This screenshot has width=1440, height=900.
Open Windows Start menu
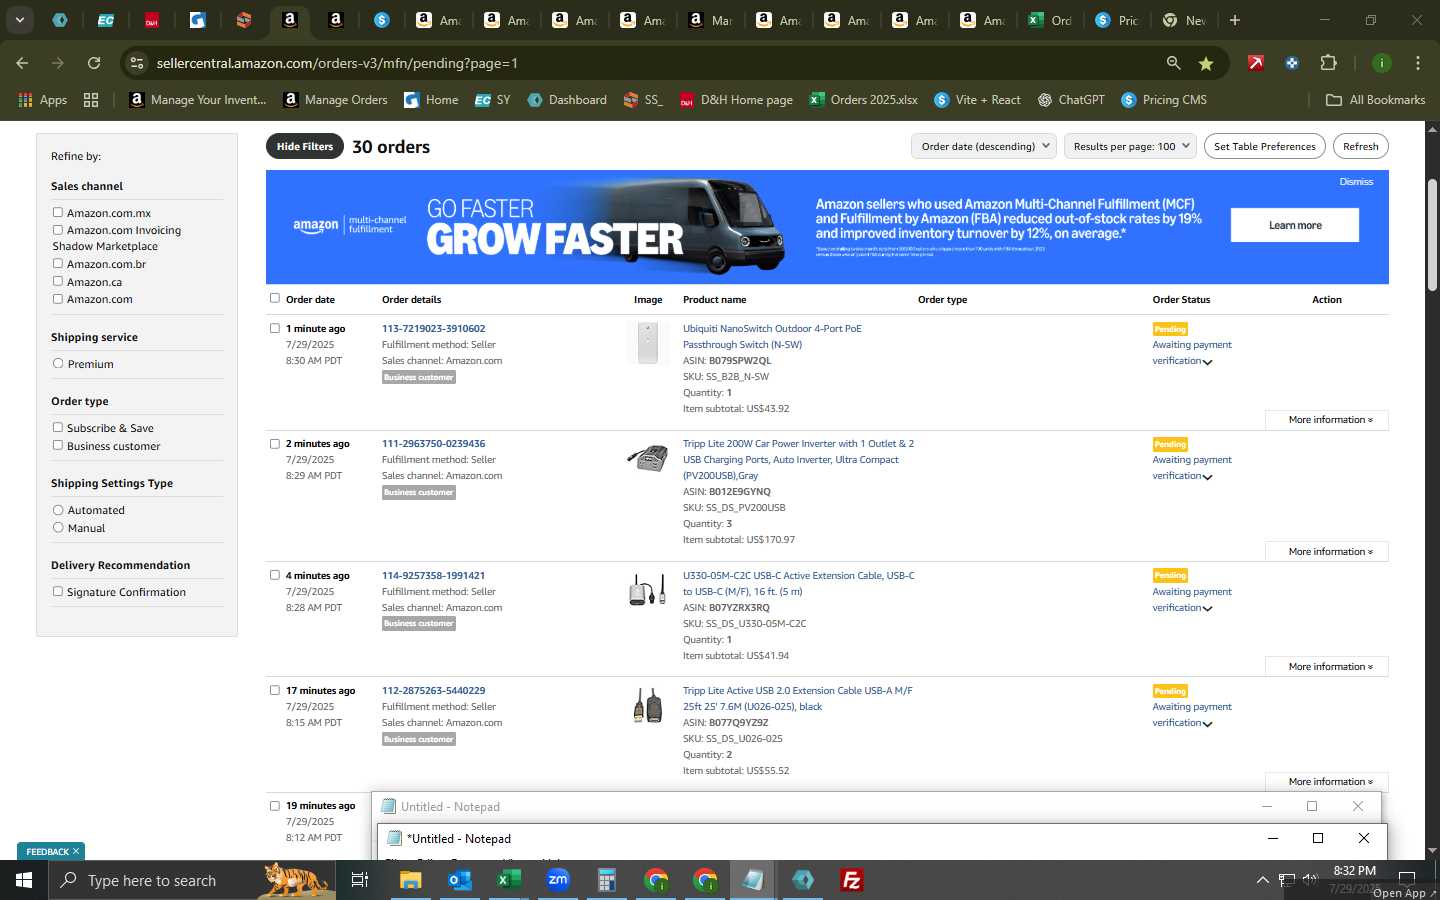click(24, 880)
